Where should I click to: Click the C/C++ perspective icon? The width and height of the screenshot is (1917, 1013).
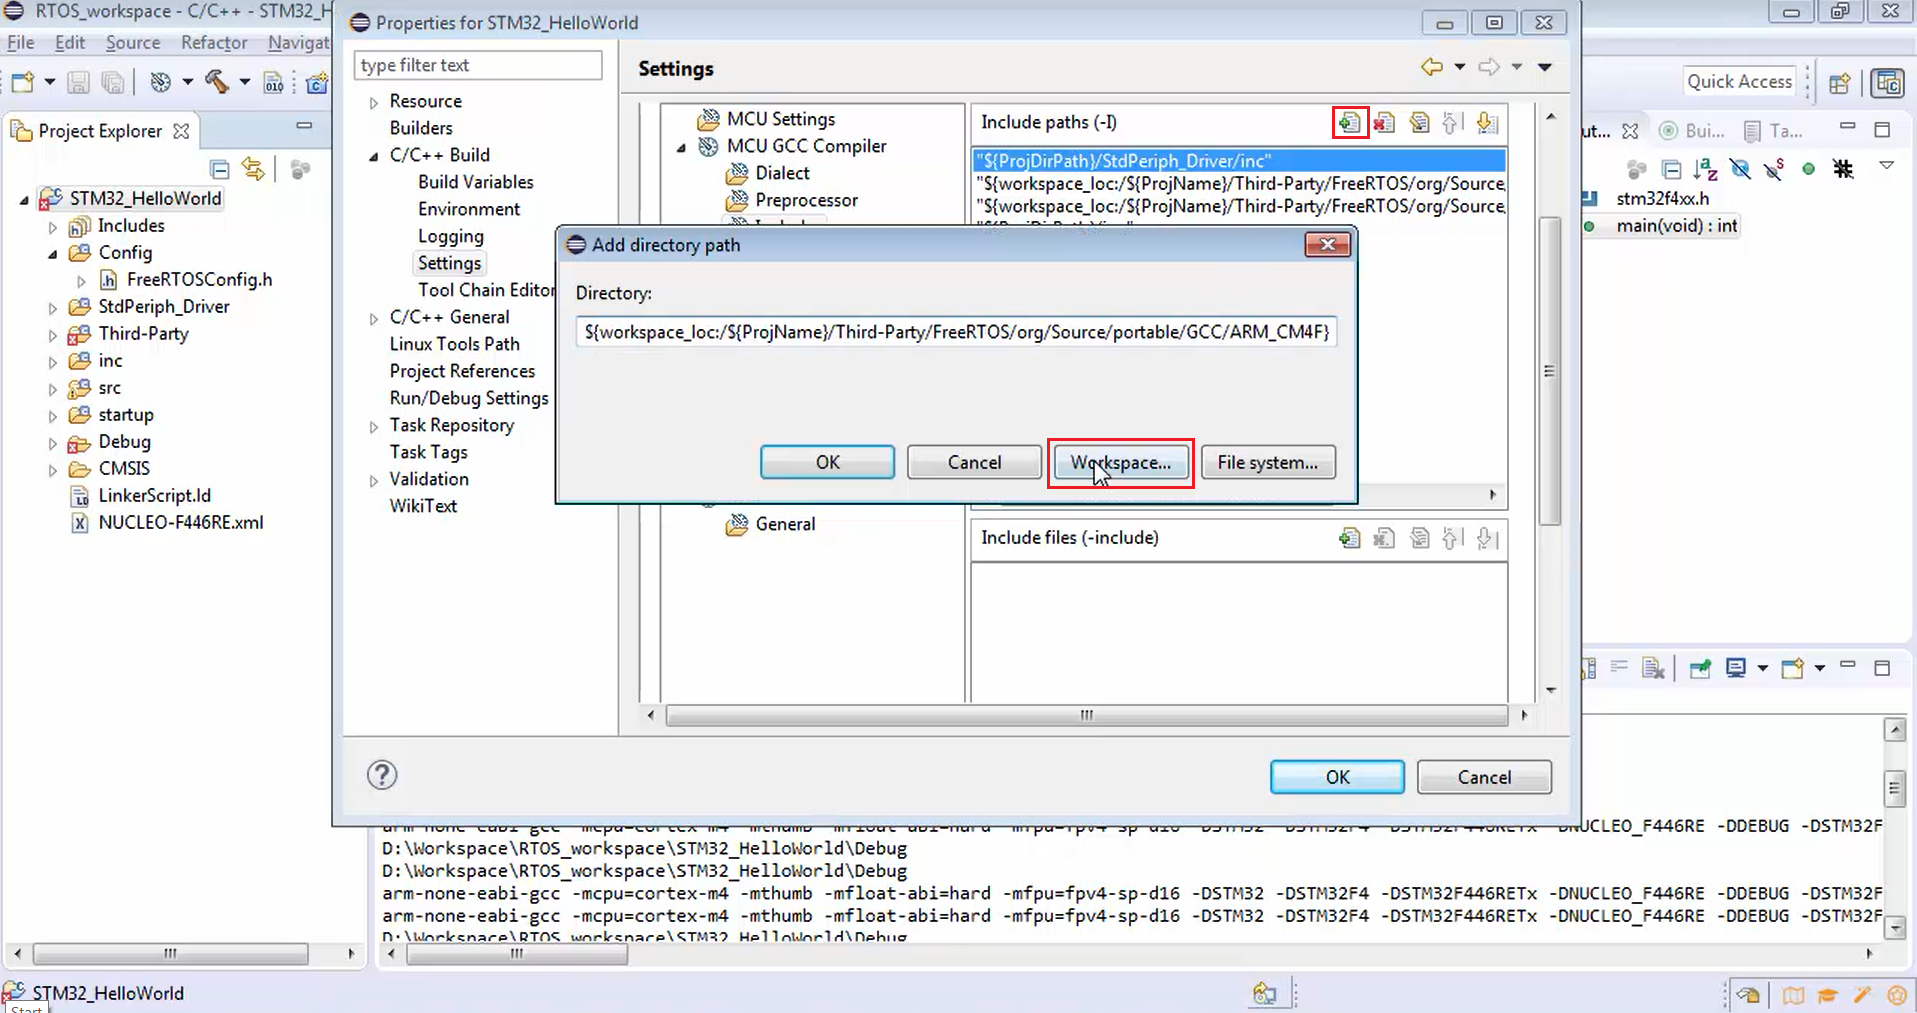1888,82
